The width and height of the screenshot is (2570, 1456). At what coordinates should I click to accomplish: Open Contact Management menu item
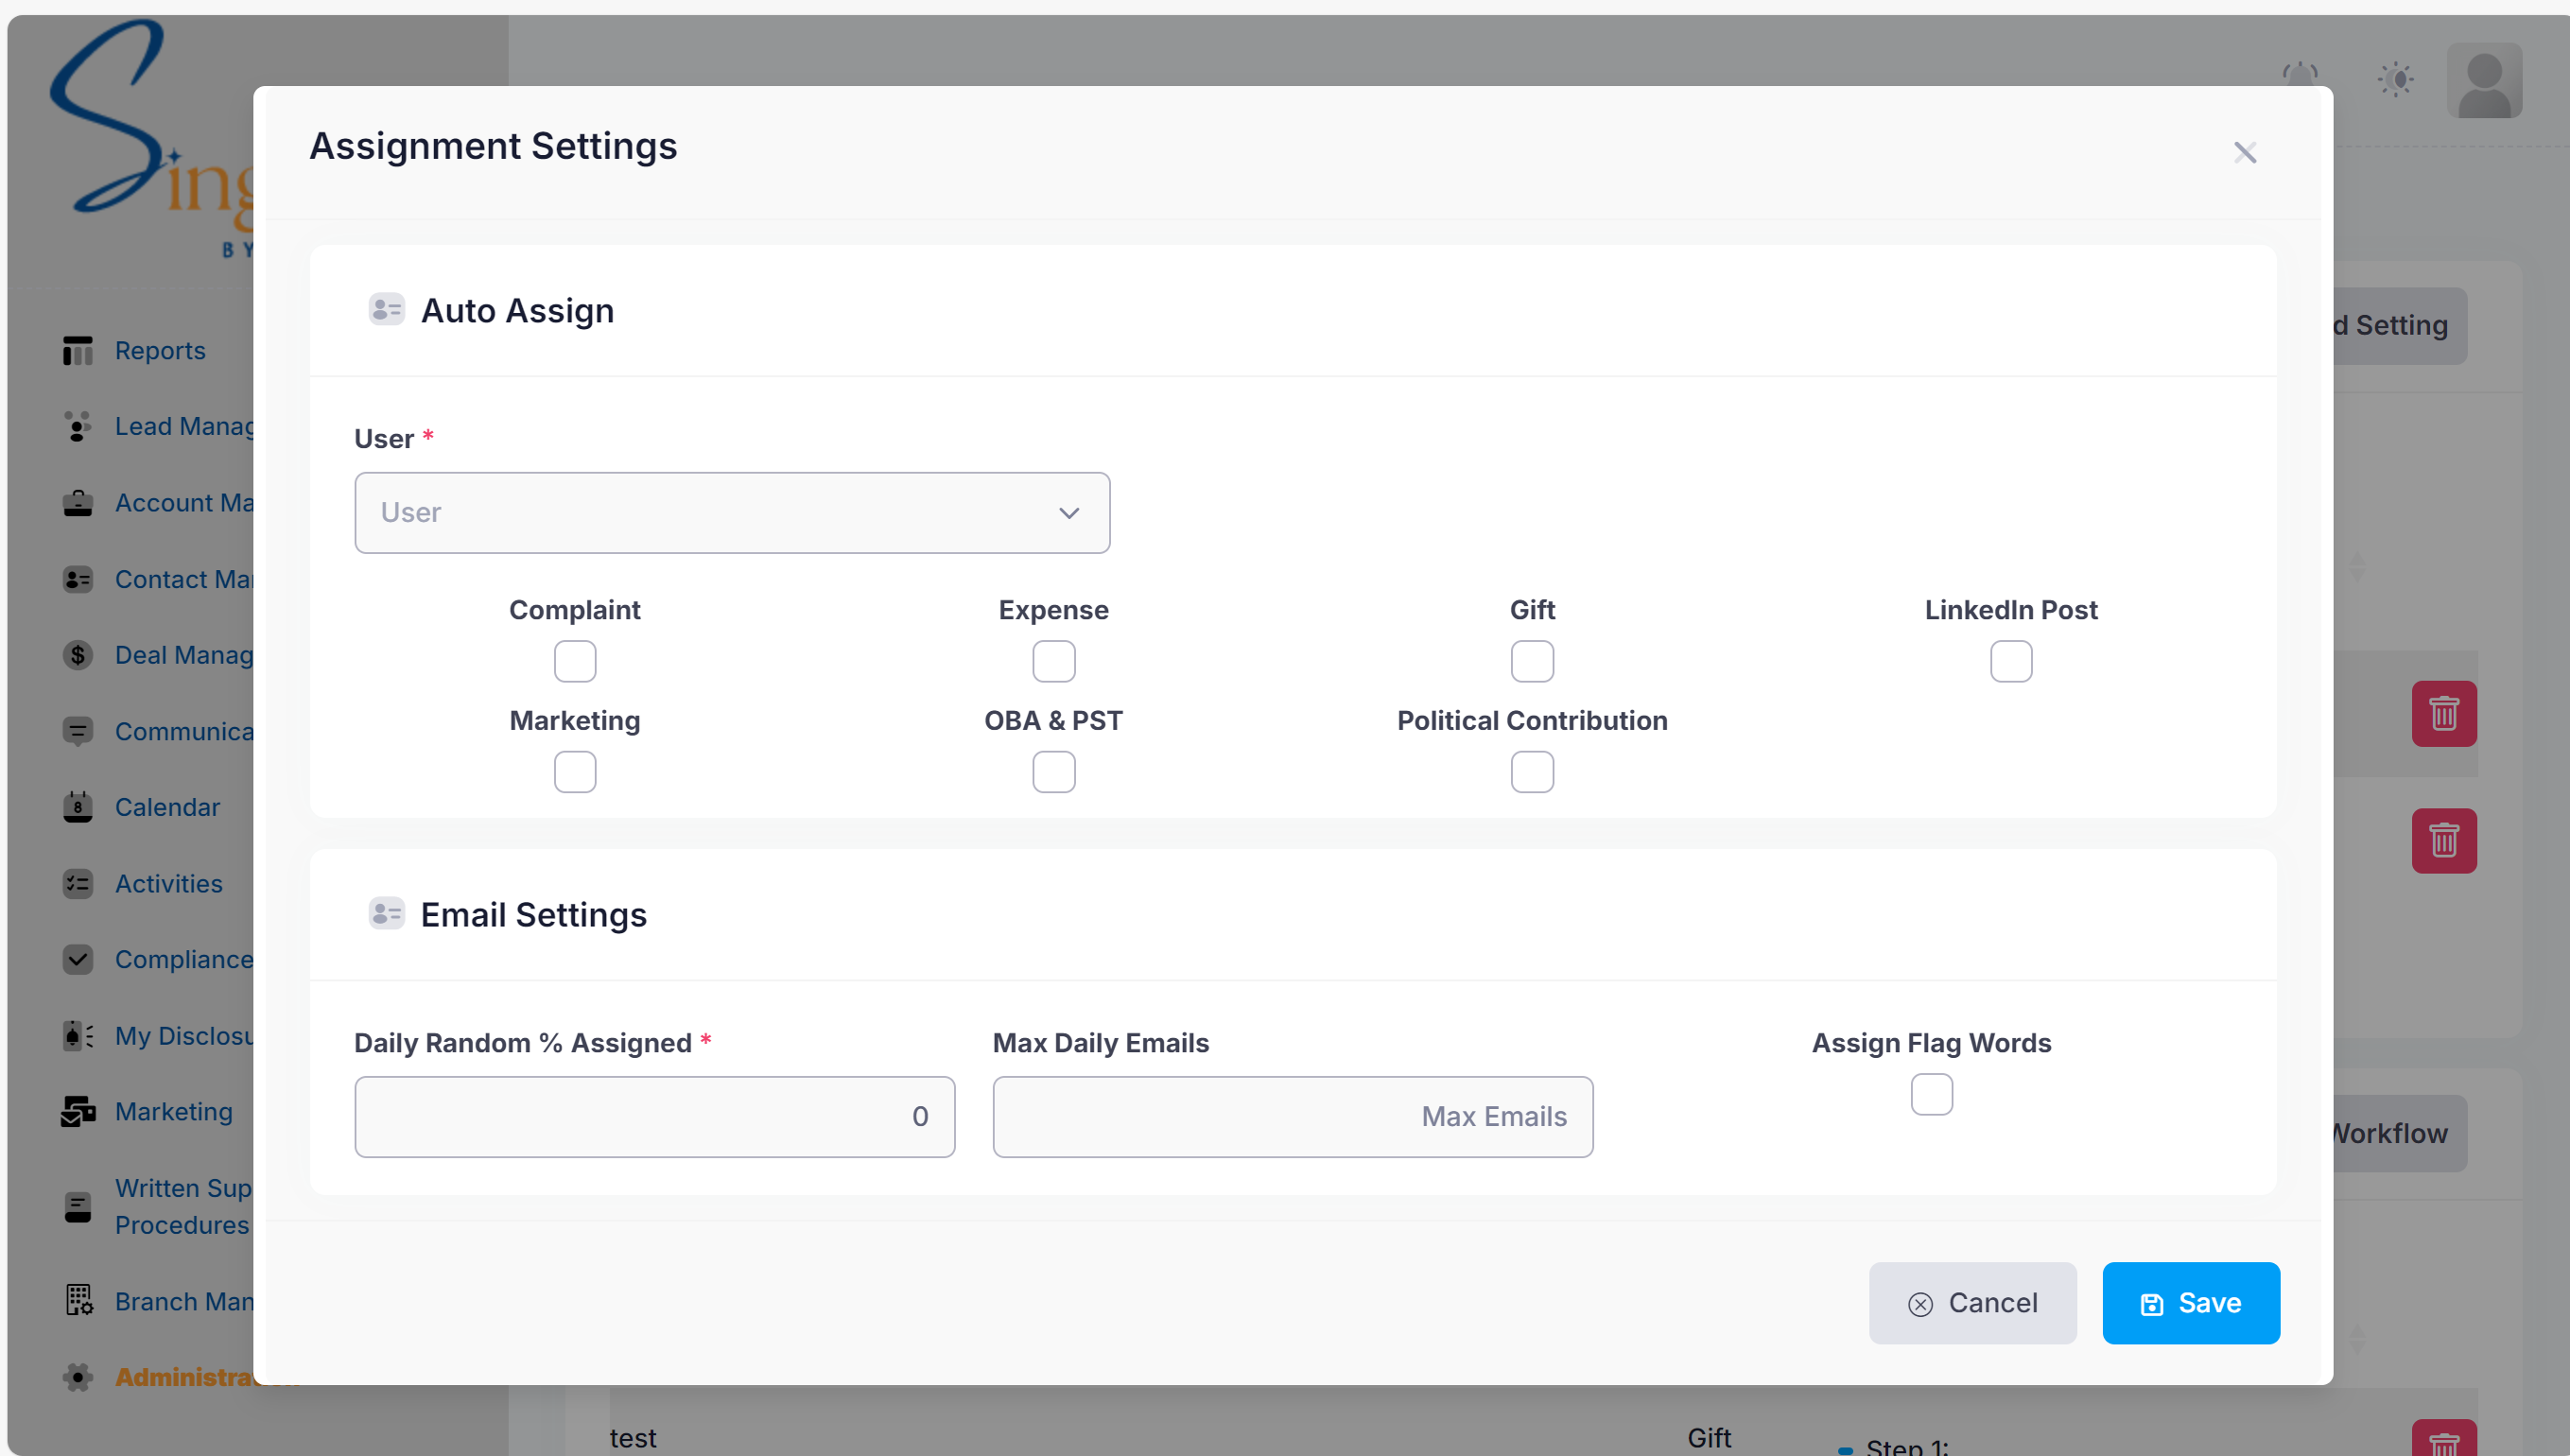(184, 579)
